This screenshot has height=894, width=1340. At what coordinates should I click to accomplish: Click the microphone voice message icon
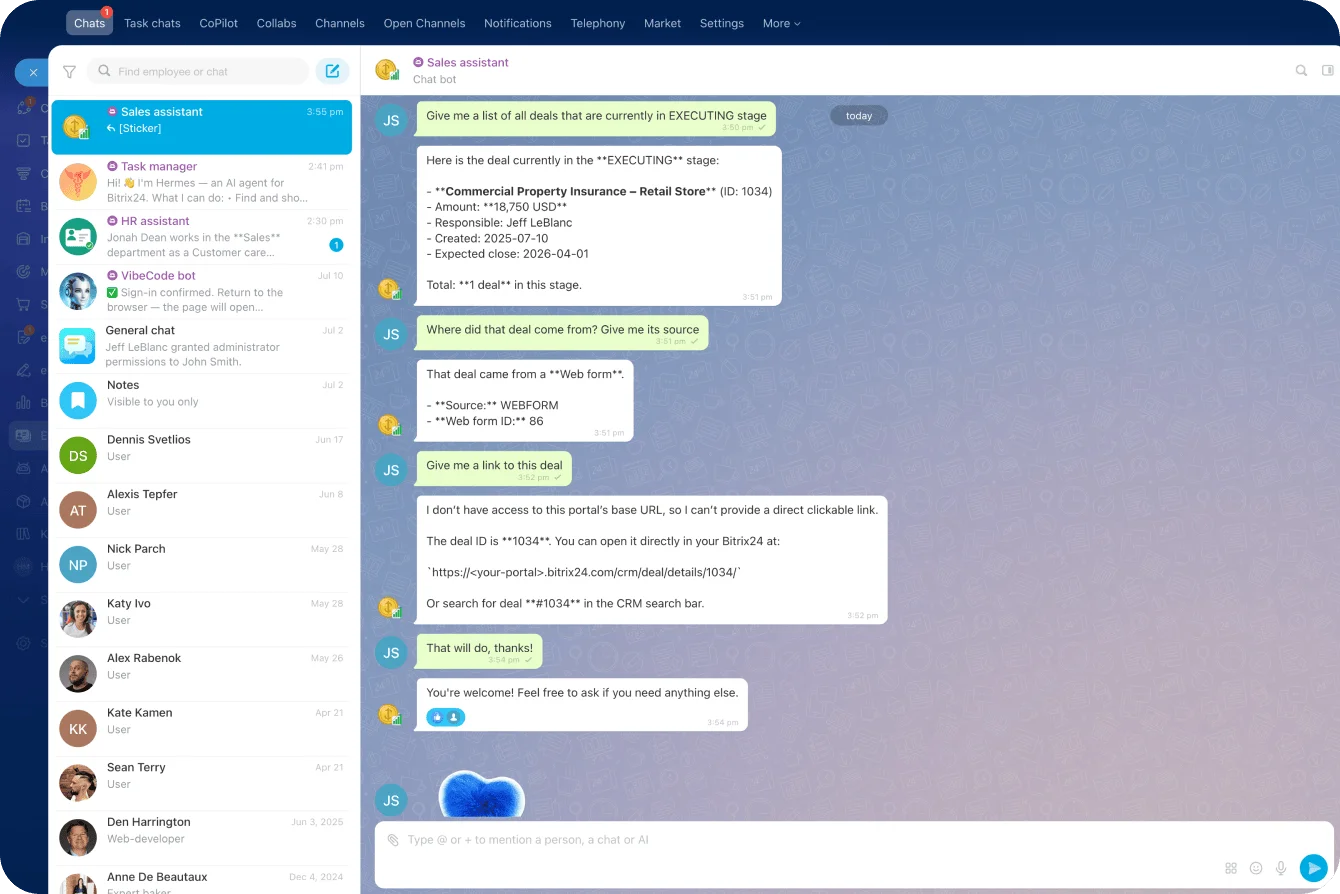pyautogui.click(x=1281, y=868)
